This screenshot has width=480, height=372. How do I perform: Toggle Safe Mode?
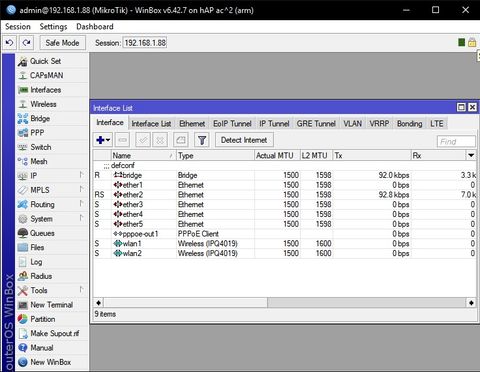coord(62,43)
